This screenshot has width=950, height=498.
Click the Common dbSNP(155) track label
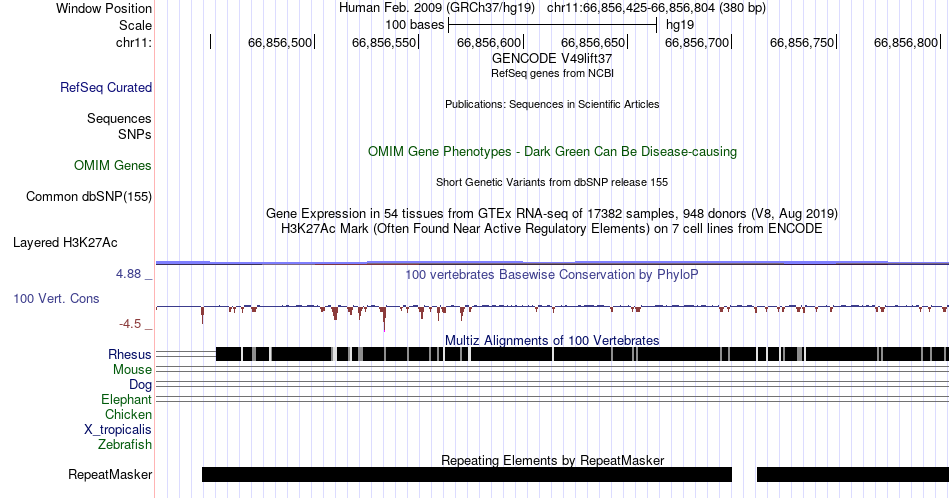point(89,196)
